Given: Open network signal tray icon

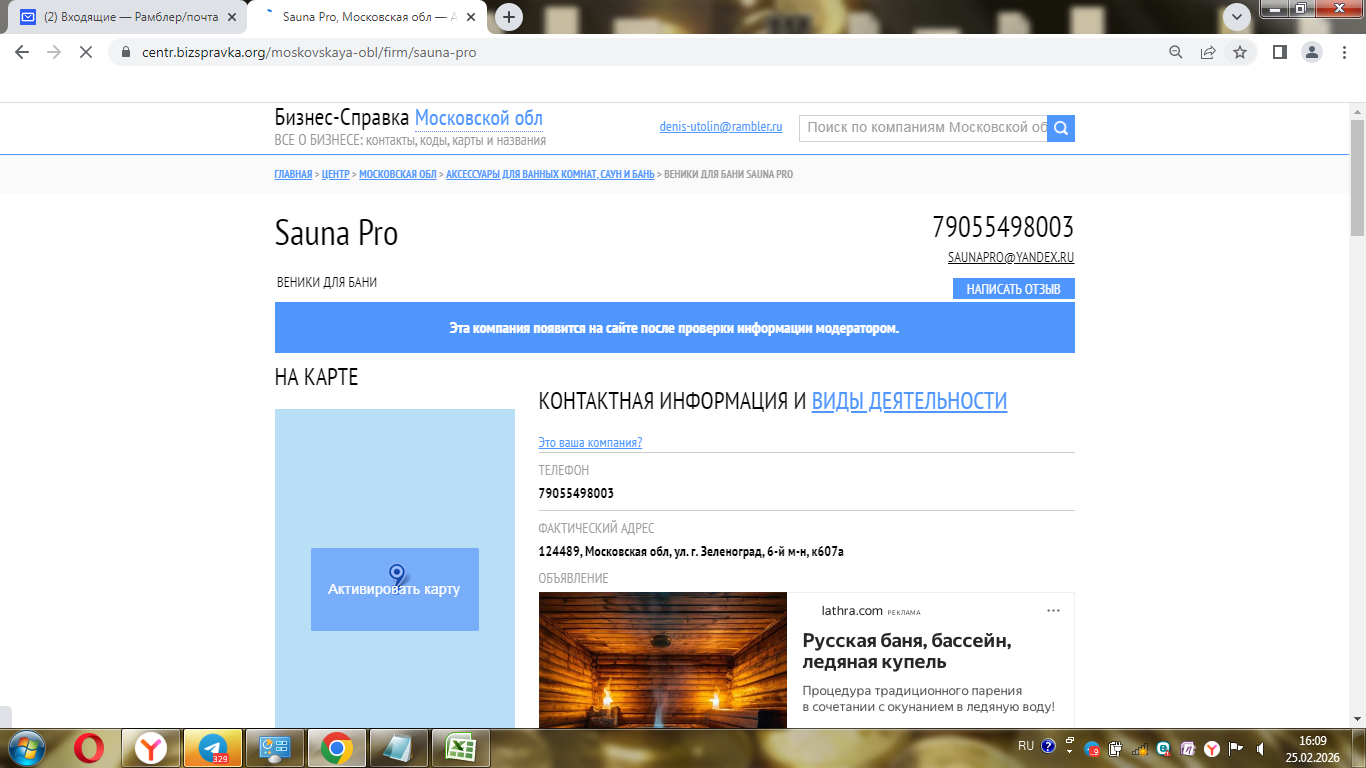Looking at the screenshot, I should [1140, 748].
